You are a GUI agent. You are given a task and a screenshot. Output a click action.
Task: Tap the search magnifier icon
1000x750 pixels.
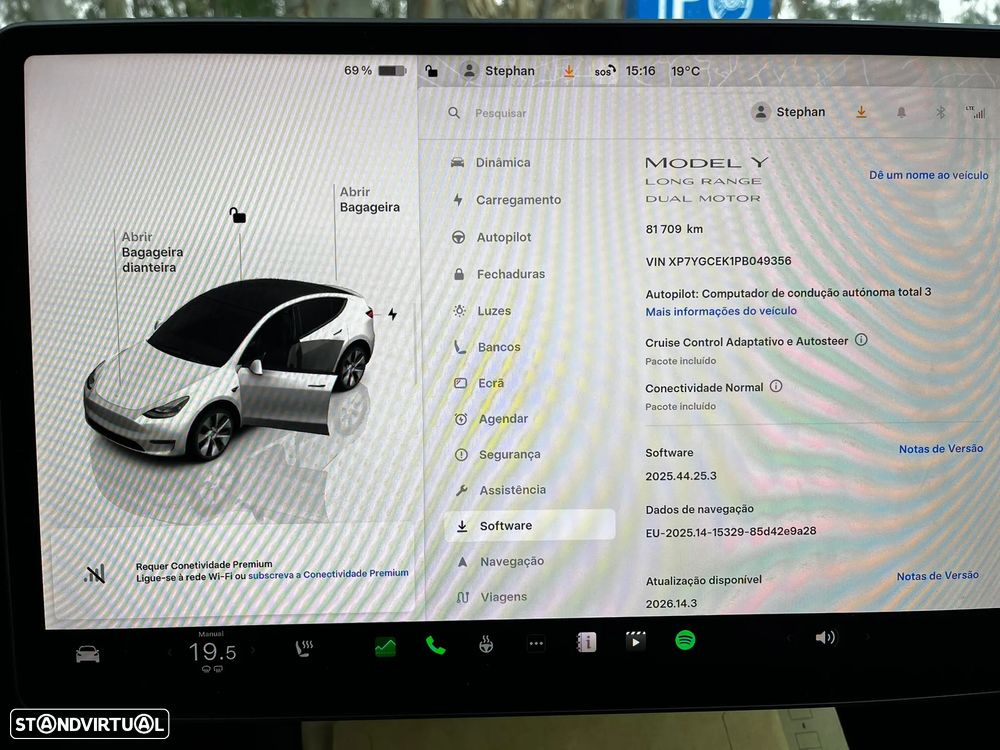[454, 113]
